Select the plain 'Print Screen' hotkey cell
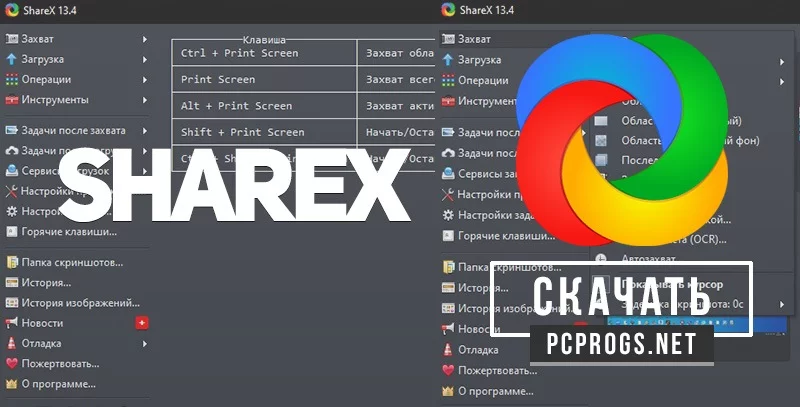Image resolution: width=800 pixels, height=407 pixels. coord(264,80)
